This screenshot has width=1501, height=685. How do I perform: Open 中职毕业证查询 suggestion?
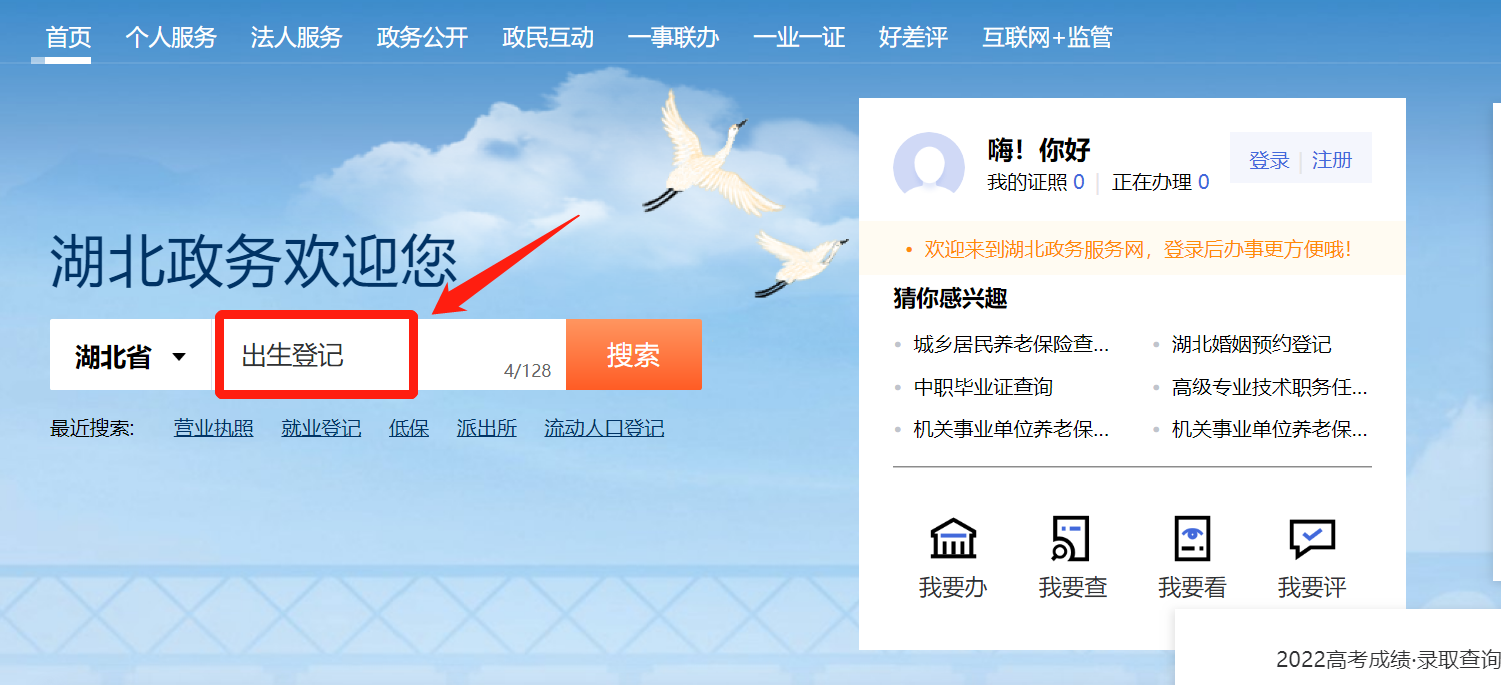(983, 387)
